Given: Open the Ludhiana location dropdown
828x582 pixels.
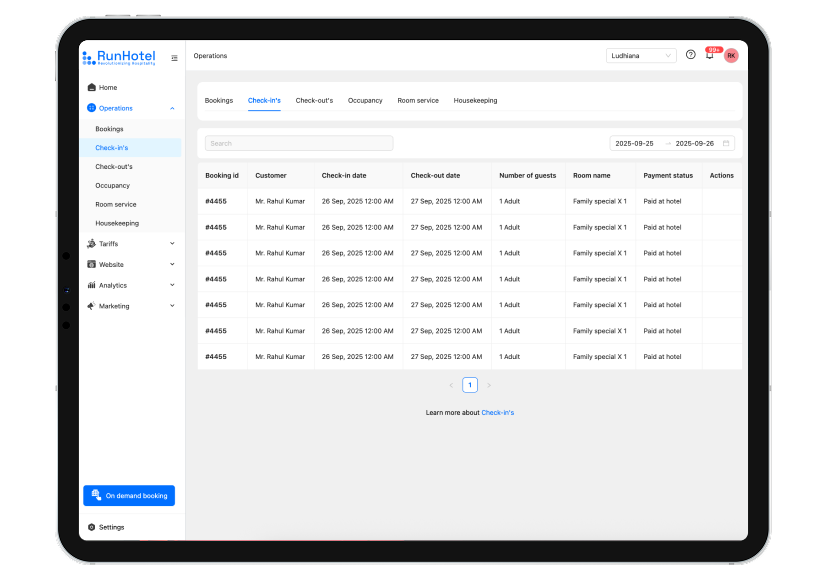Looking at the screenshot, I should (641, 55).
